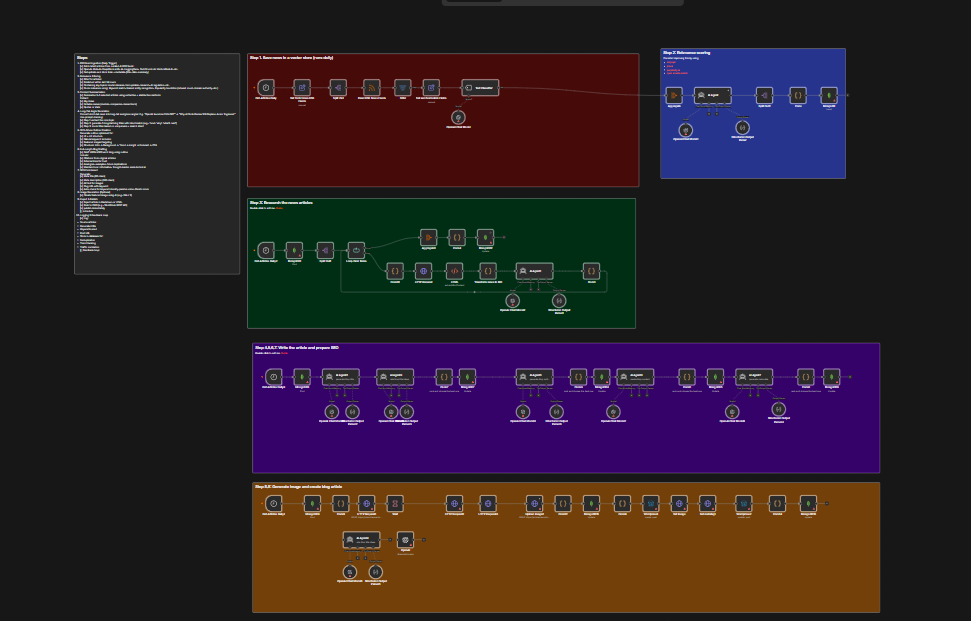The width and height of the screenshot is (971, 621).
Task: Click the Aggregate node in green section
Action: coord(429,237)
